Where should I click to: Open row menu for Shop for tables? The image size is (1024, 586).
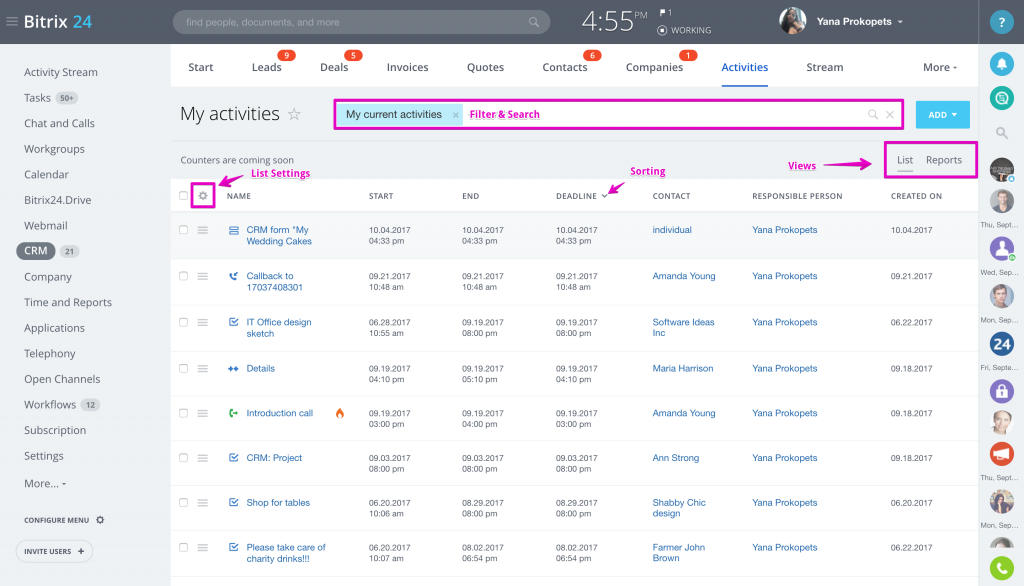[x=202, y=503]
